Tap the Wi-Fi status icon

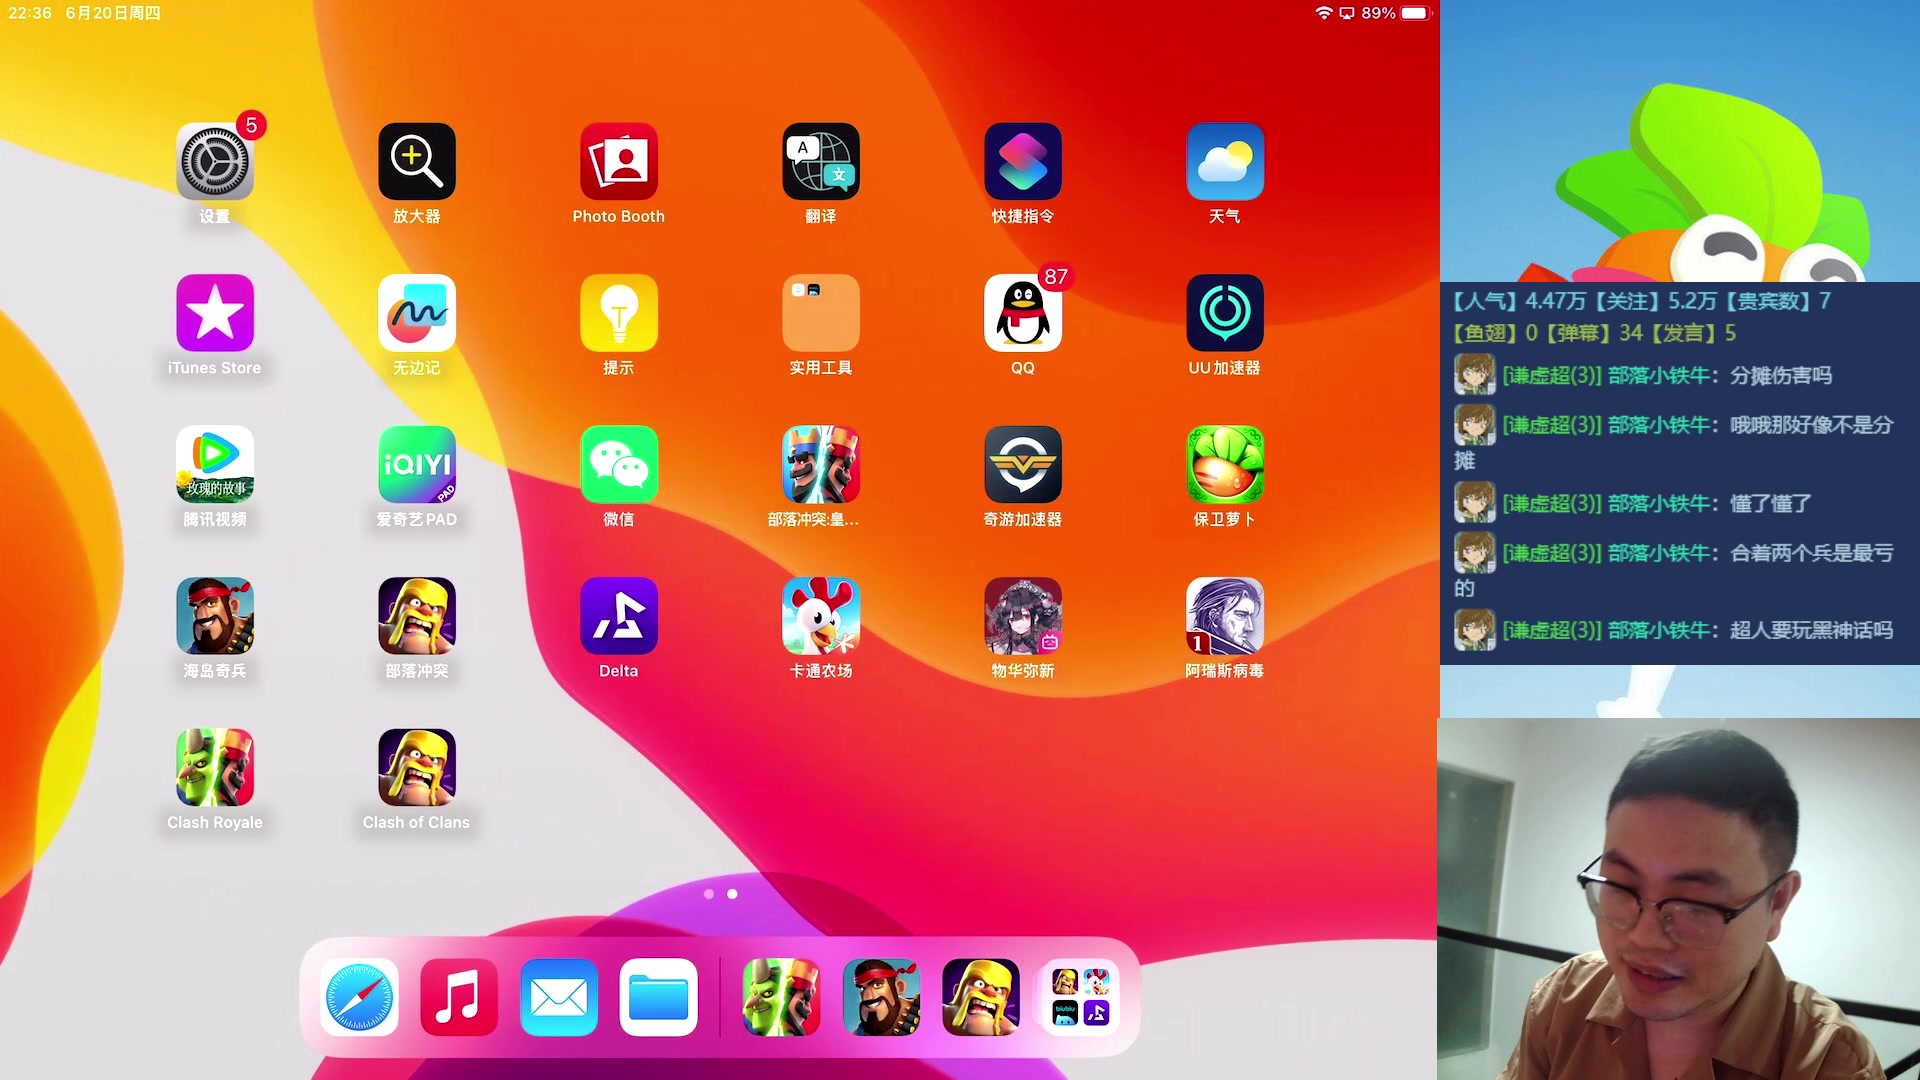click(x=1324, y=13)
